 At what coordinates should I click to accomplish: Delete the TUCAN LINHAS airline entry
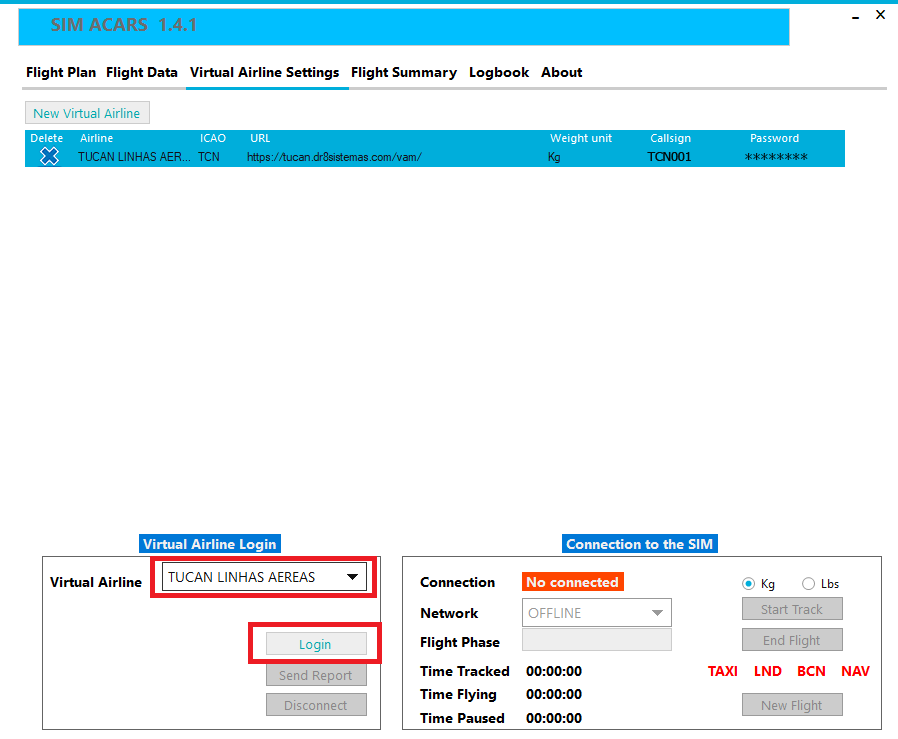pyautogui.click(x=49, y=157)
